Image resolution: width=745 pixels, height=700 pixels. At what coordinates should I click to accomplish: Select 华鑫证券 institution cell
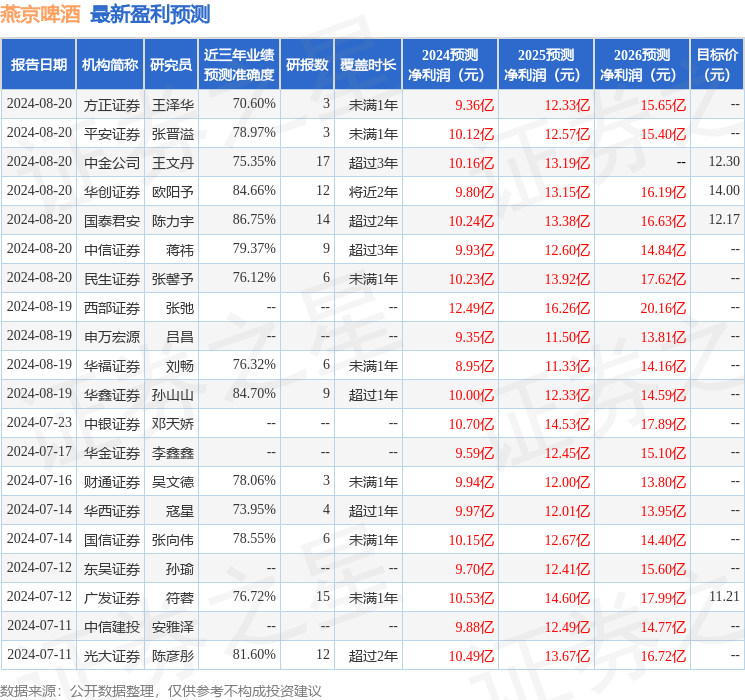pos(112,395)
